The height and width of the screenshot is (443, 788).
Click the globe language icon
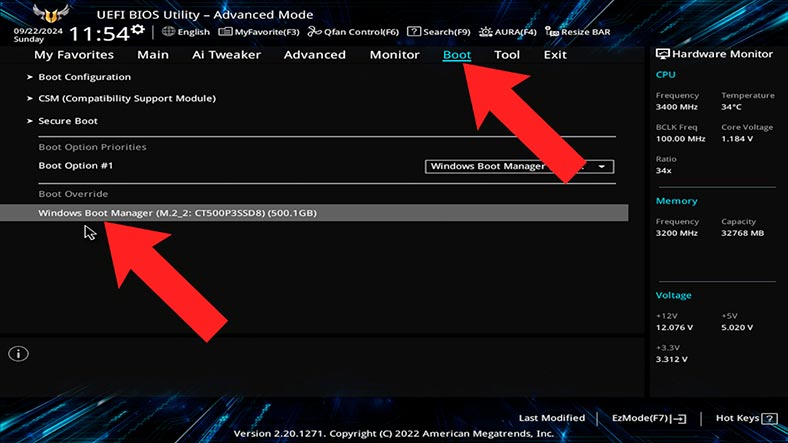pyautogui.click(x=168, y=32)
